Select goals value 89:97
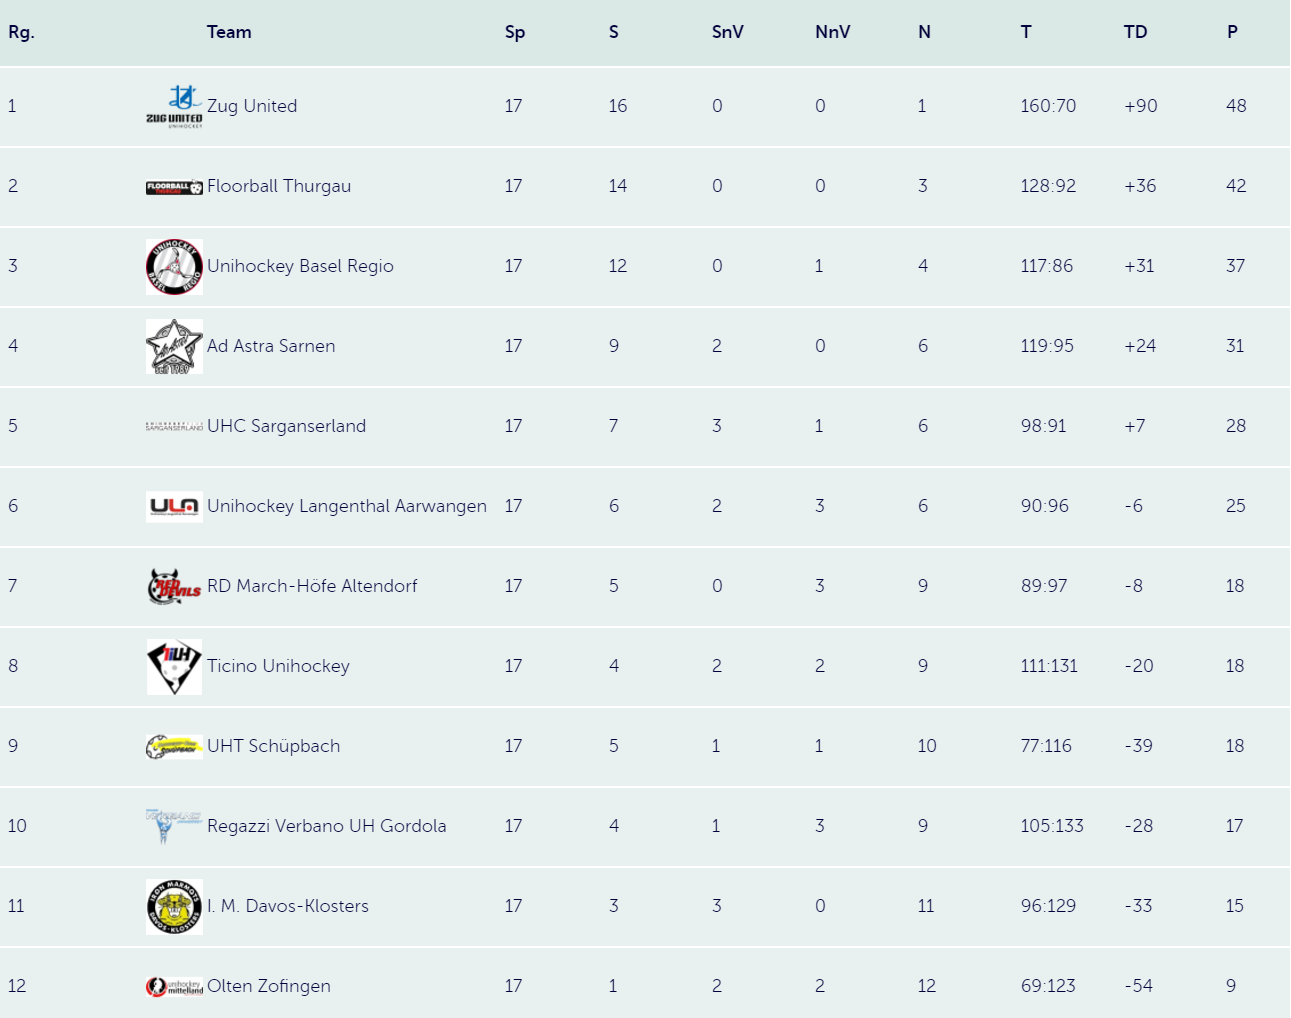Viewport: 1291px width, 1018px height. pos(1044,586)
